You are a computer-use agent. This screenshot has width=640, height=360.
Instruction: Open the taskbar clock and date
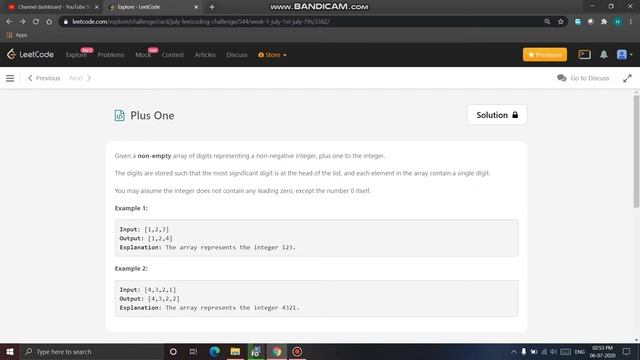tap(603, 351)
